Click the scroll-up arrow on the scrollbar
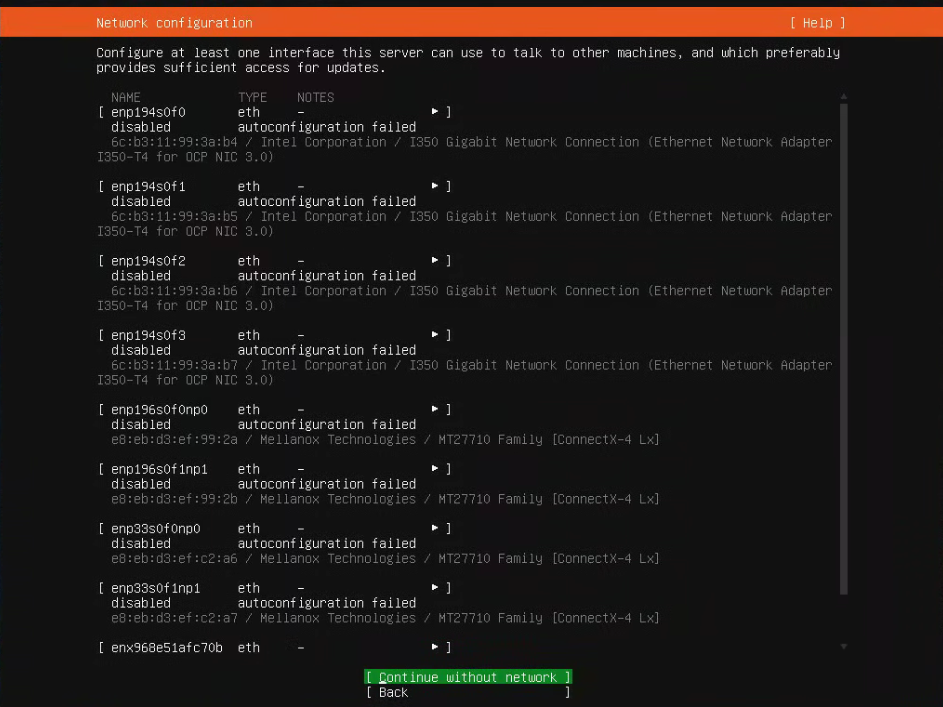 [x=843, y=97]
